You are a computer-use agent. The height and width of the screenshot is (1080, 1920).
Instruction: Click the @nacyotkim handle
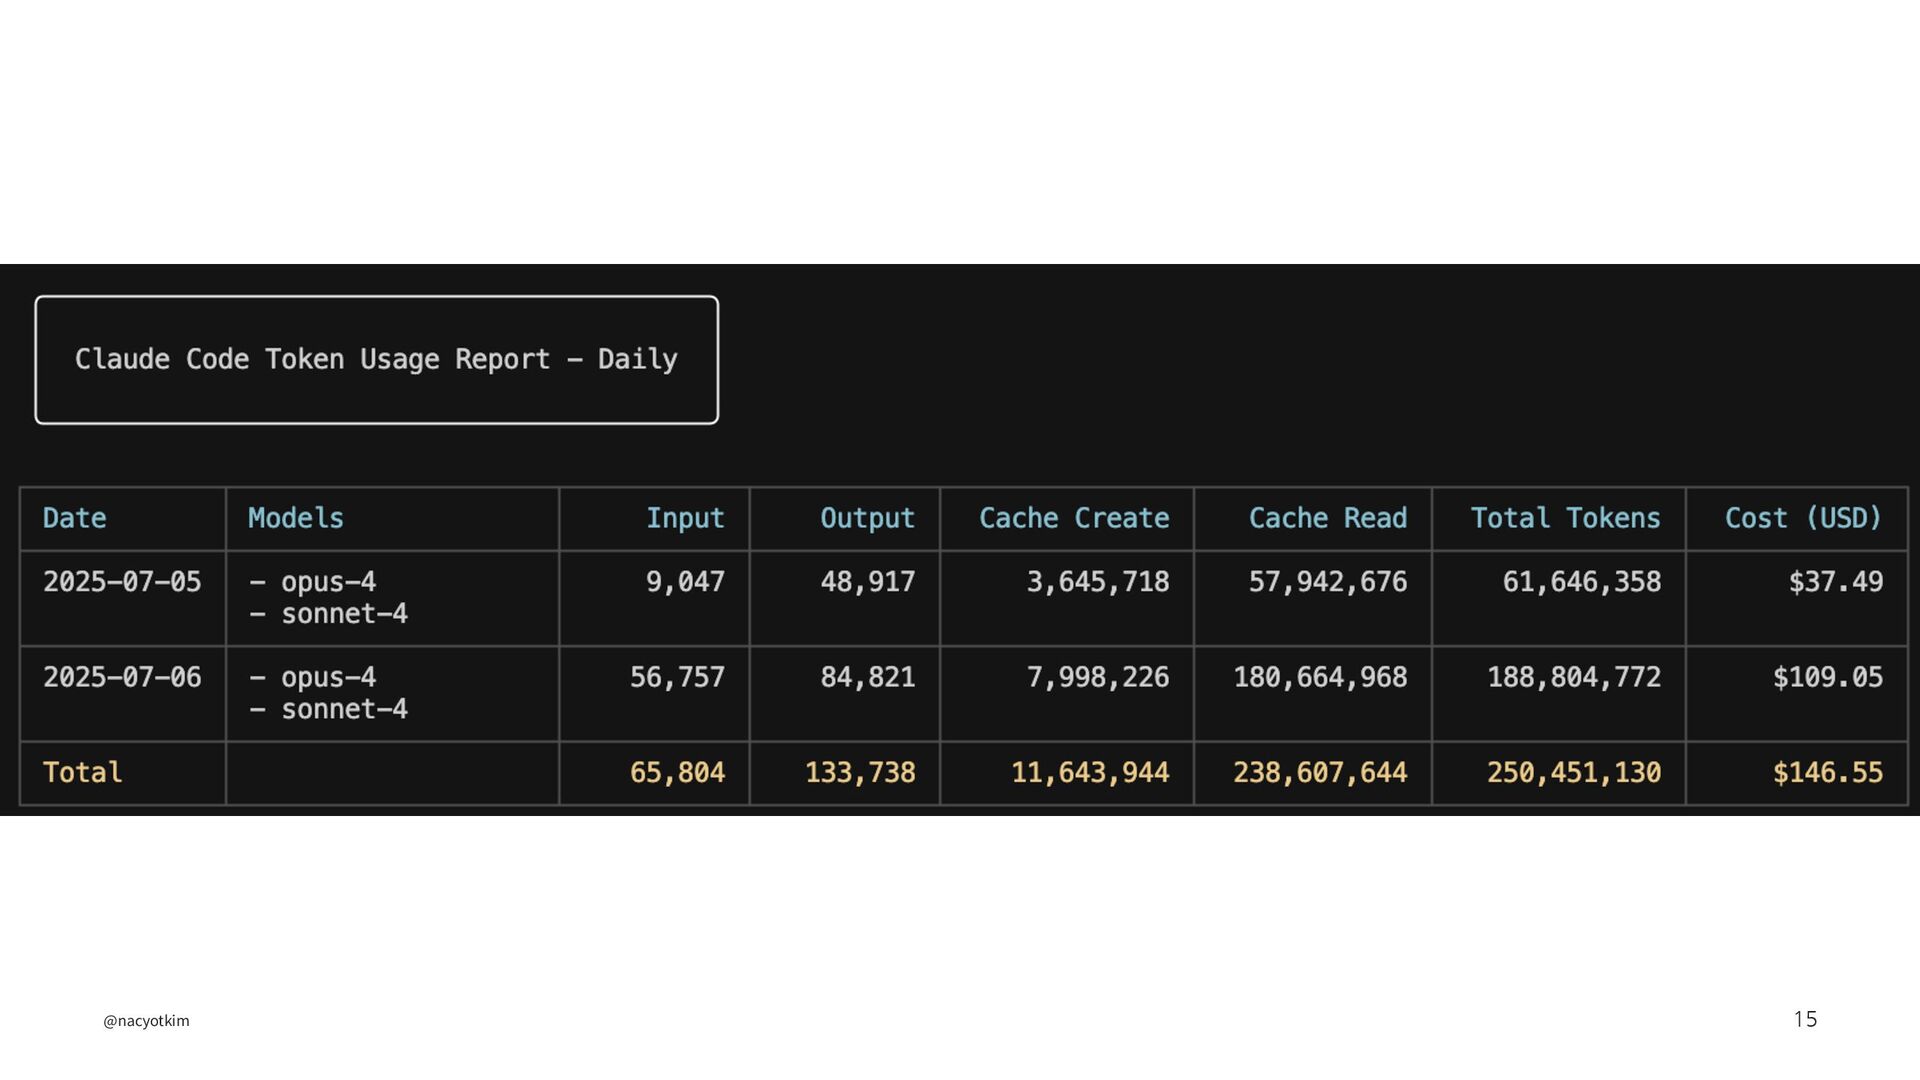(x=146, y=1021)
